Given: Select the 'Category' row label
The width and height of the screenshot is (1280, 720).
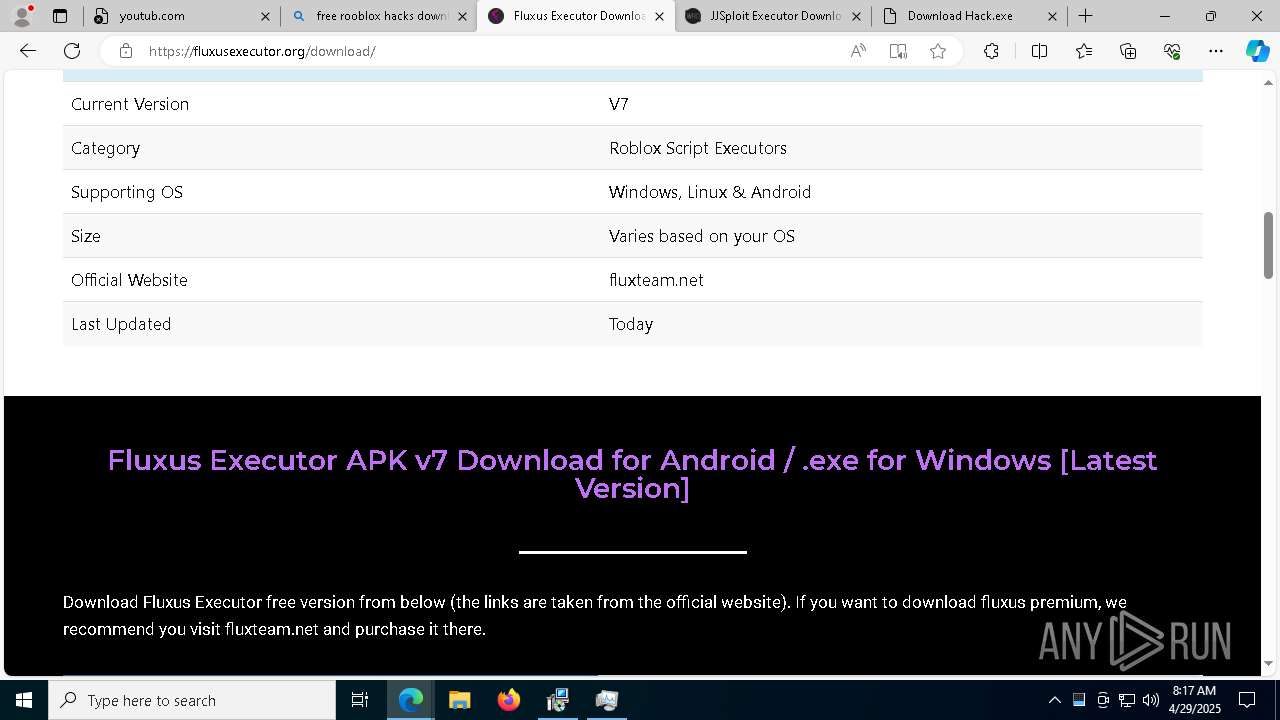Looking at the screenshot, I should click(x=105, y=148).
